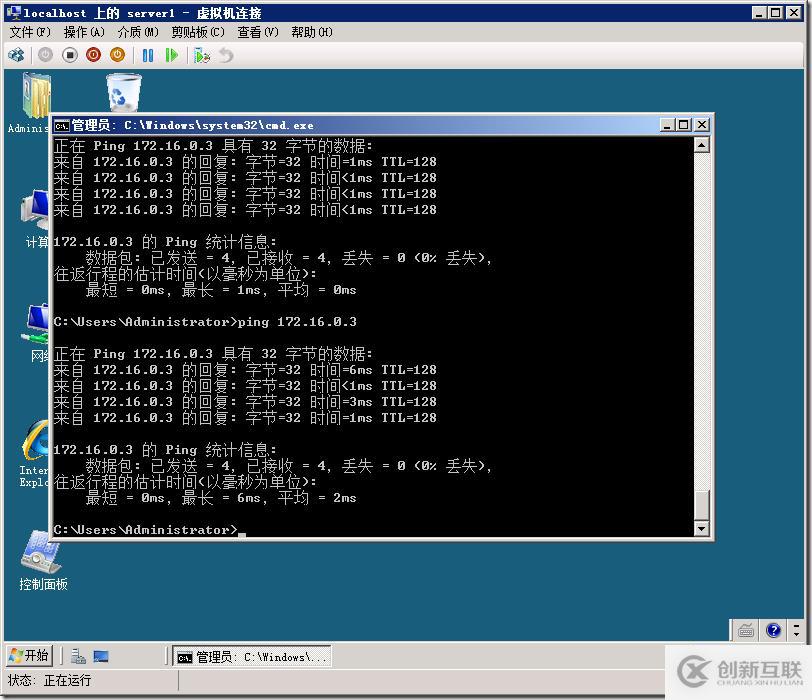This screenshot has height=700, width=812.
Task: Open the 帮助(H) menu
Action: click(x=312, y=32)
